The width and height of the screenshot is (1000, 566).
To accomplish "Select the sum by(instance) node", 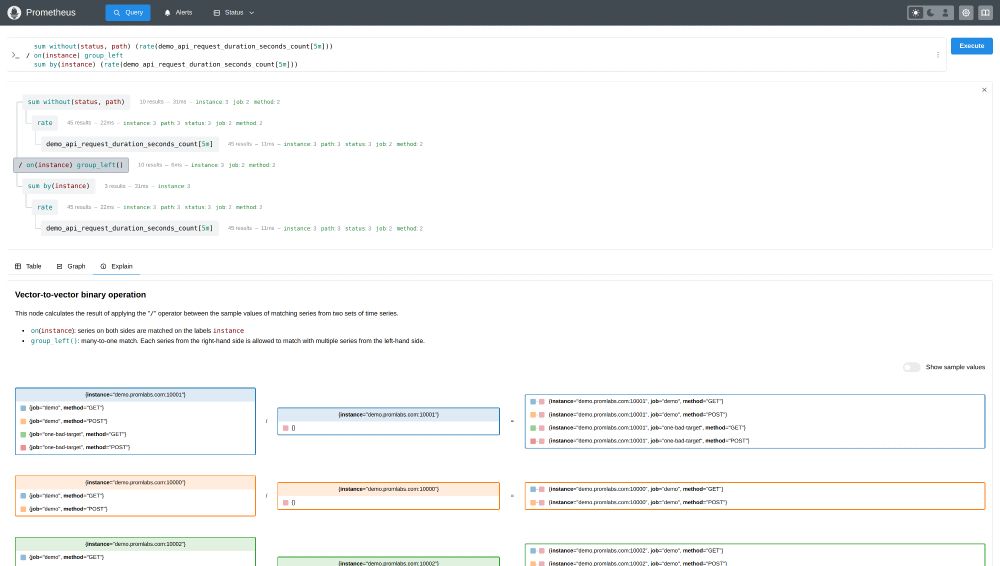I will [x=59, y=186].
